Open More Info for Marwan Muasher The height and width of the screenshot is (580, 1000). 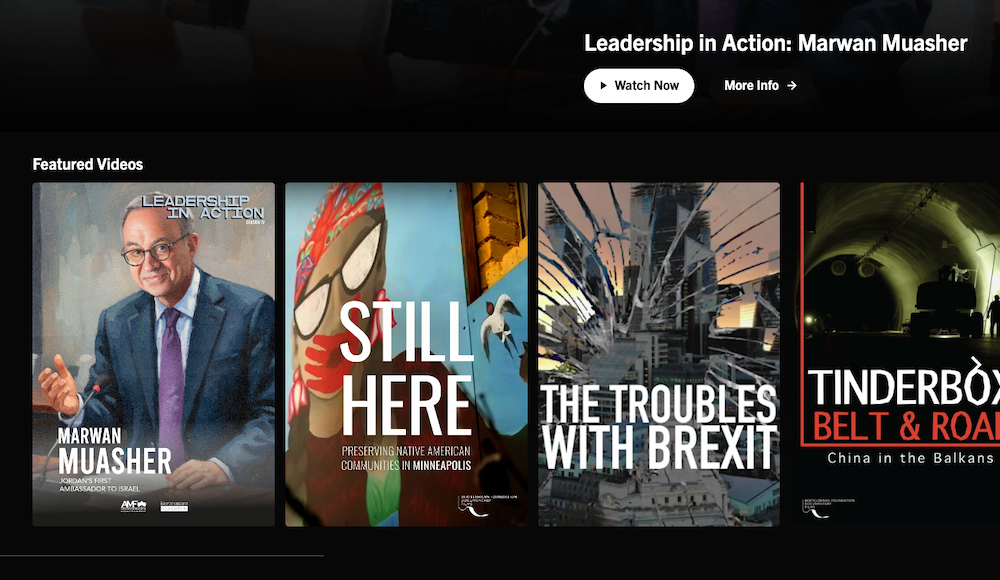[x=760, y=86]
